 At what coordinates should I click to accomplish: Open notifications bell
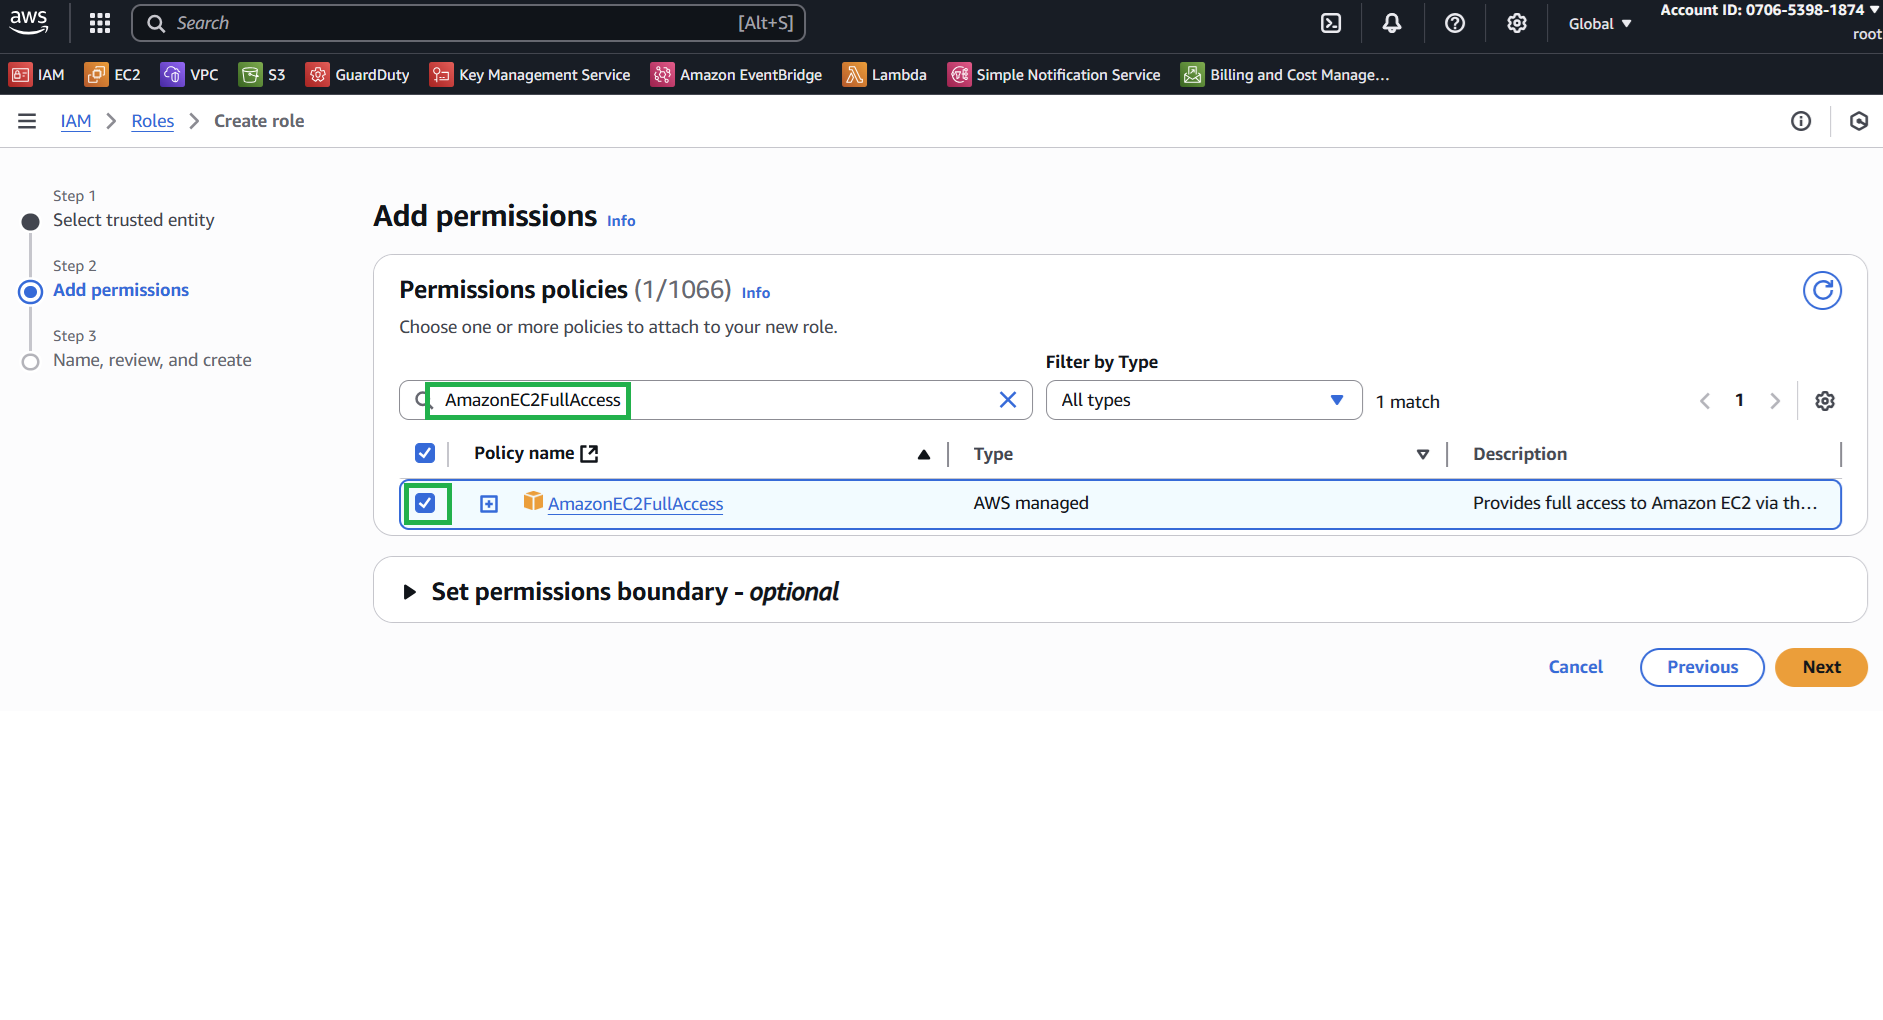[1392, 23]
